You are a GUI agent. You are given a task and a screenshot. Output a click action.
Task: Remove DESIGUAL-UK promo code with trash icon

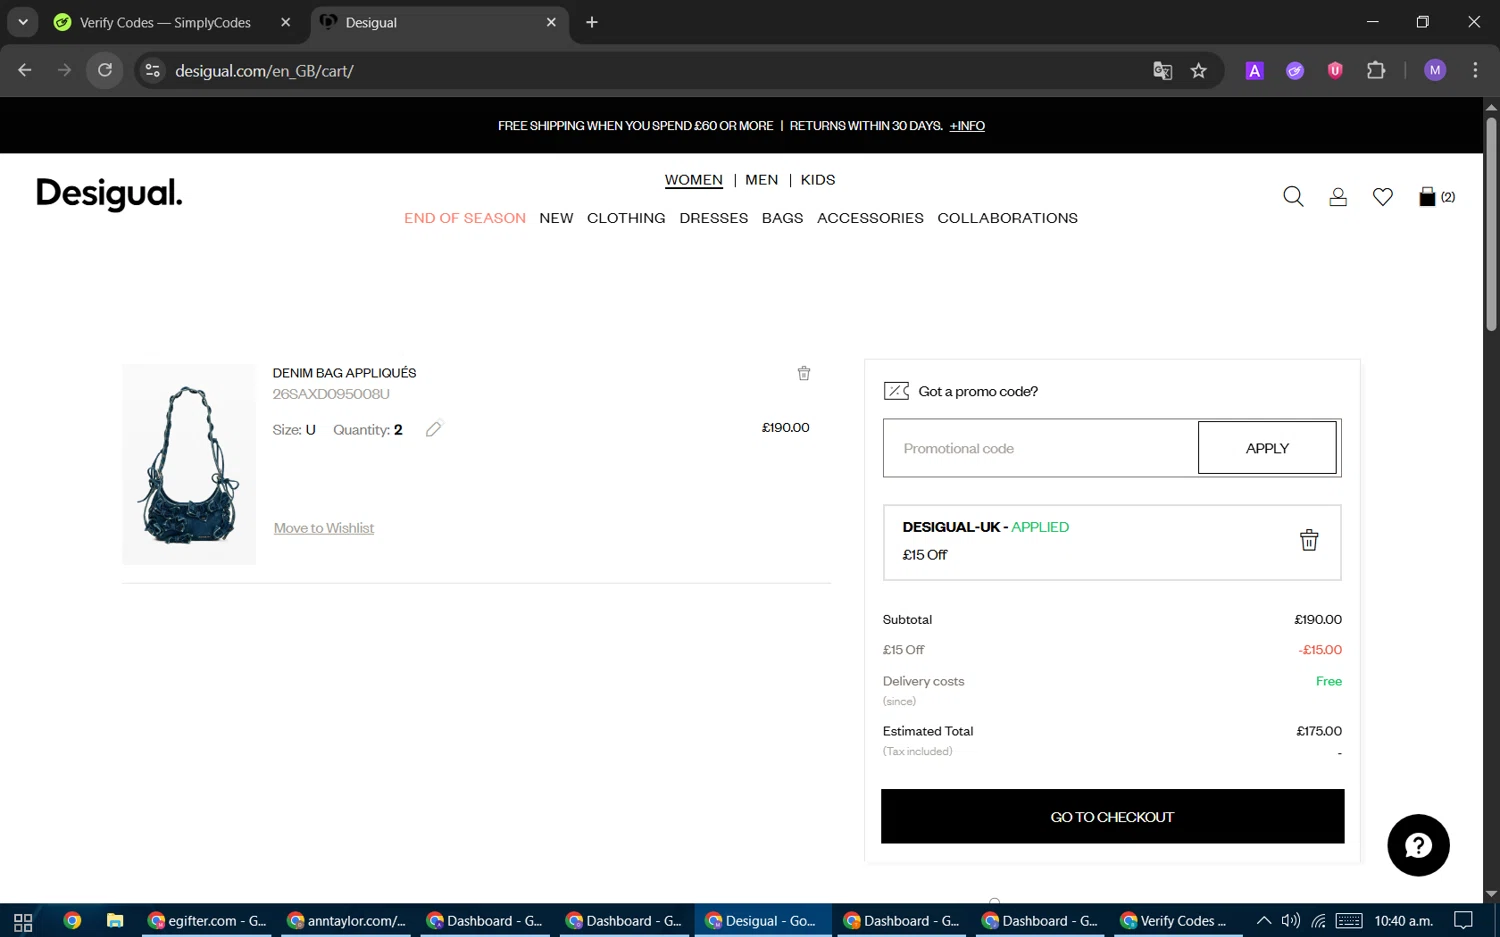click(x=1309, y=540)
